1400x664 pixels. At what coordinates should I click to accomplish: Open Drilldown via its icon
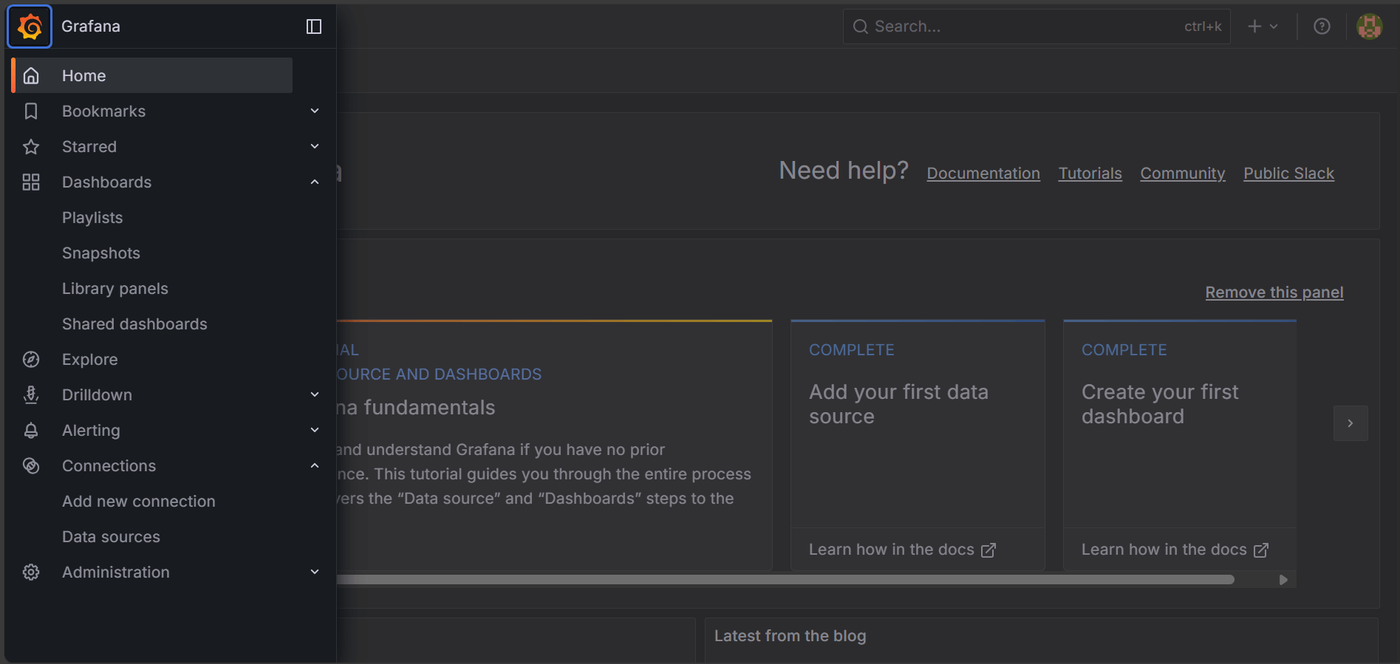[31, 395]
